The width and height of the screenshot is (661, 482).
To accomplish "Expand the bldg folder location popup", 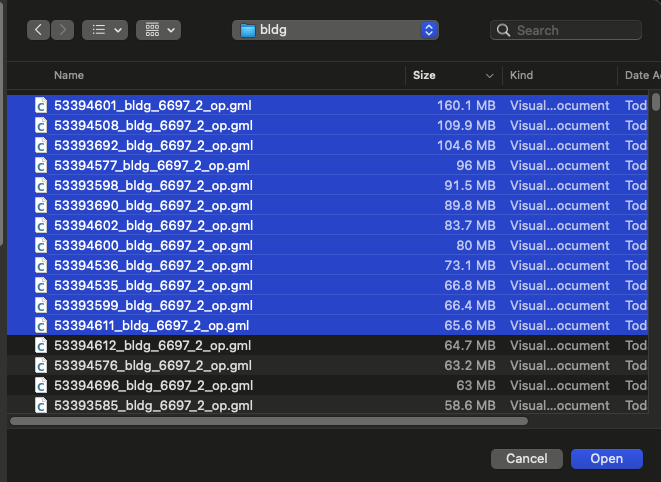I will coord(429,30).
